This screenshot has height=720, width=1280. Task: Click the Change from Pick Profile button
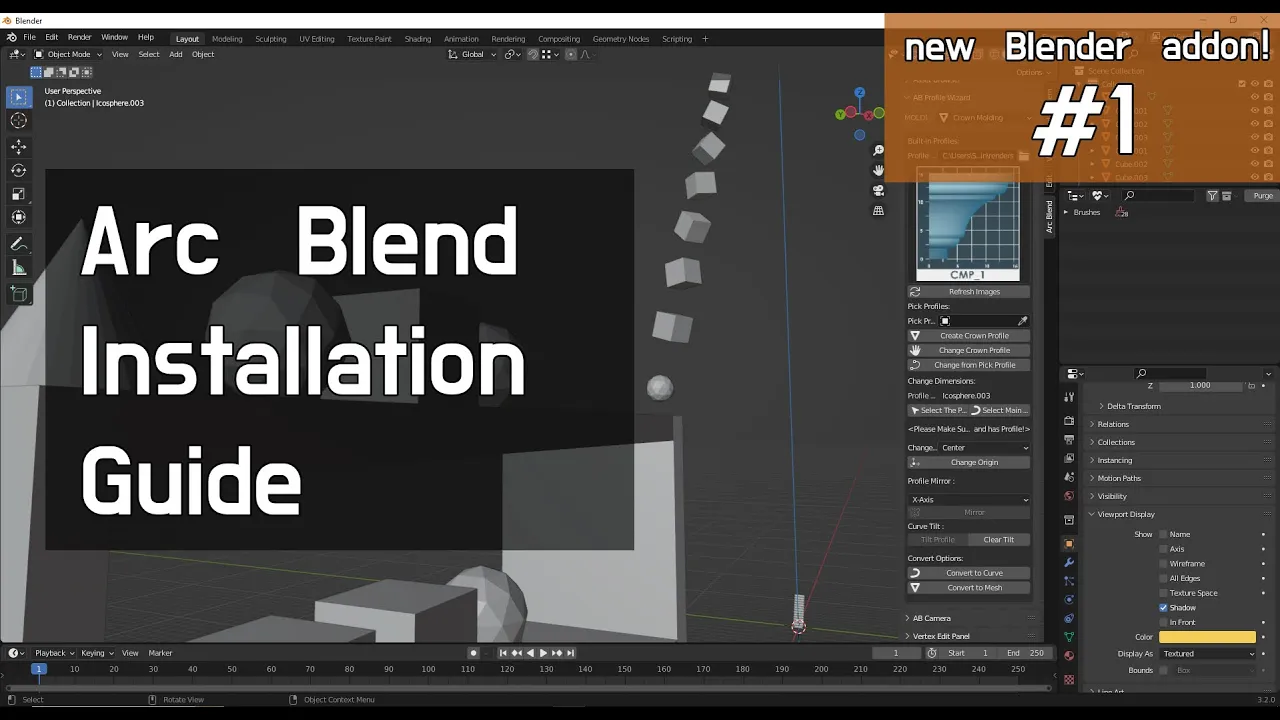click(969, 365)
